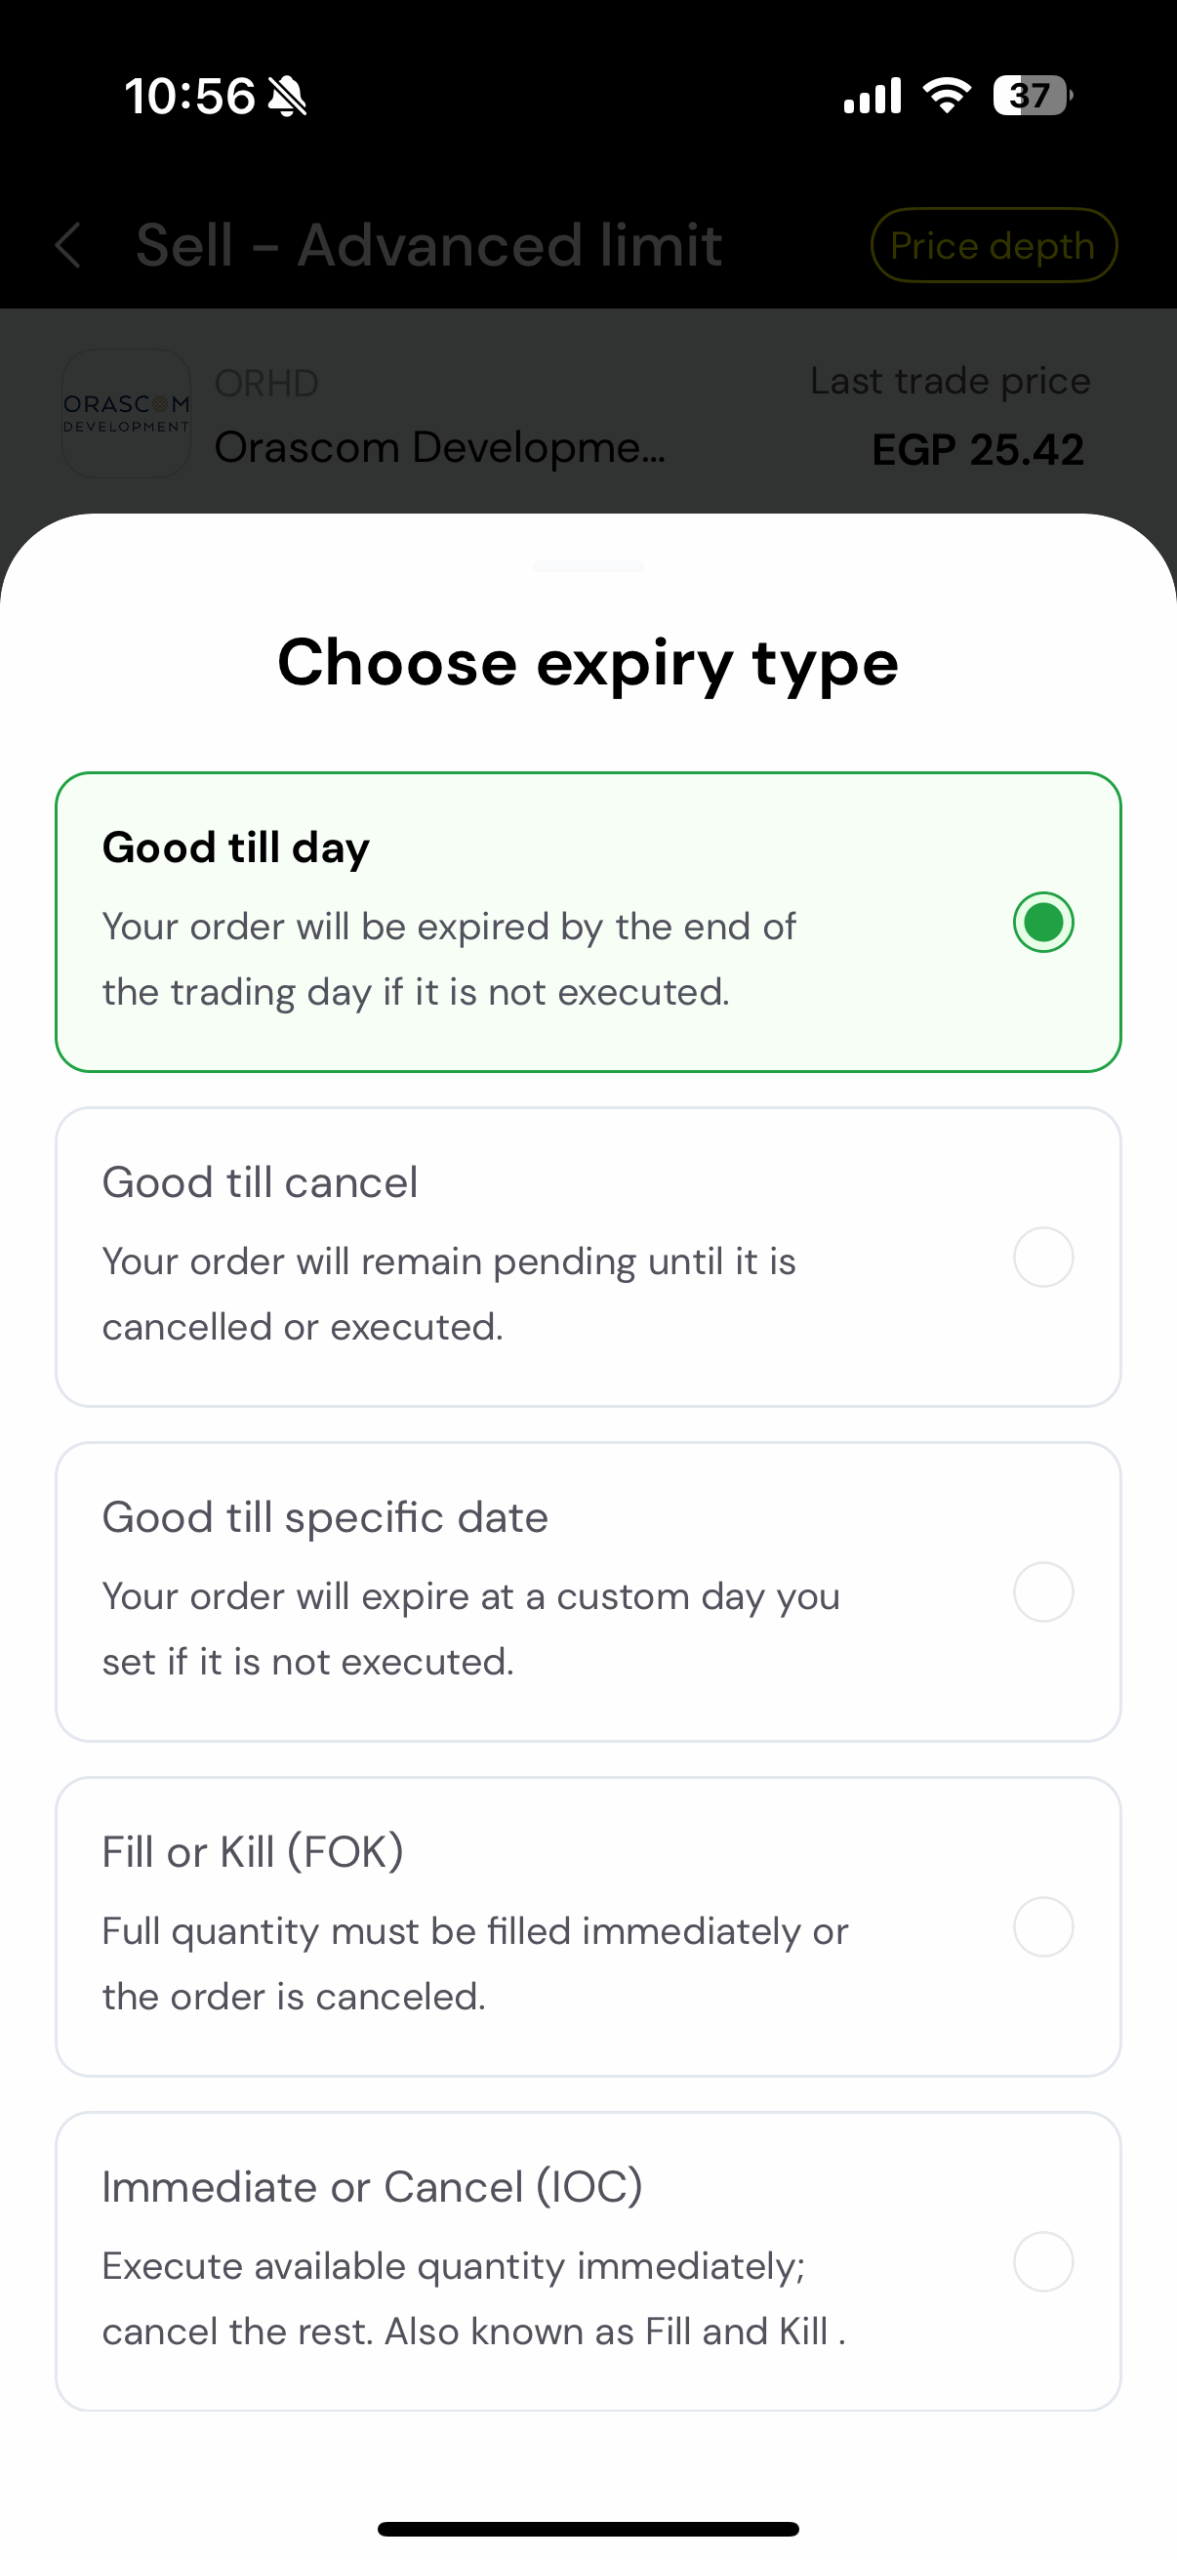Tap the Fill or Kill (FOK) heading
Screen dimensions: 1177x2560
253,1852
